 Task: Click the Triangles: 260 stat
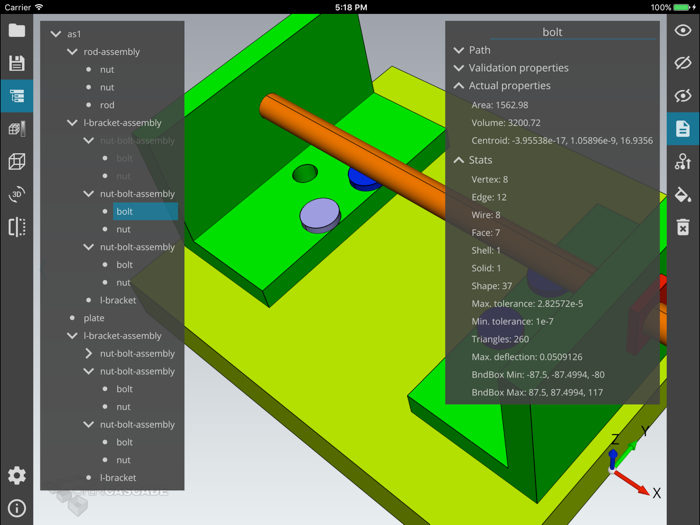[500, 339]
